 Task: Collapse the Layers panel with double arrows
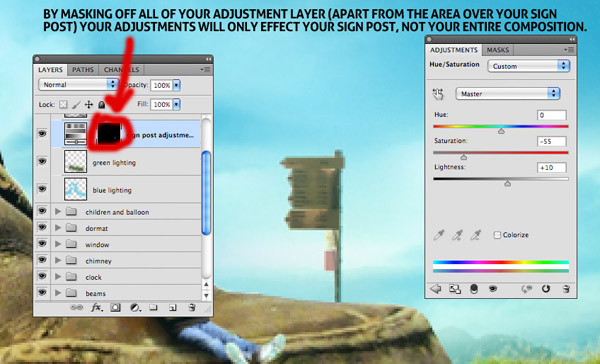click(209, 59)
